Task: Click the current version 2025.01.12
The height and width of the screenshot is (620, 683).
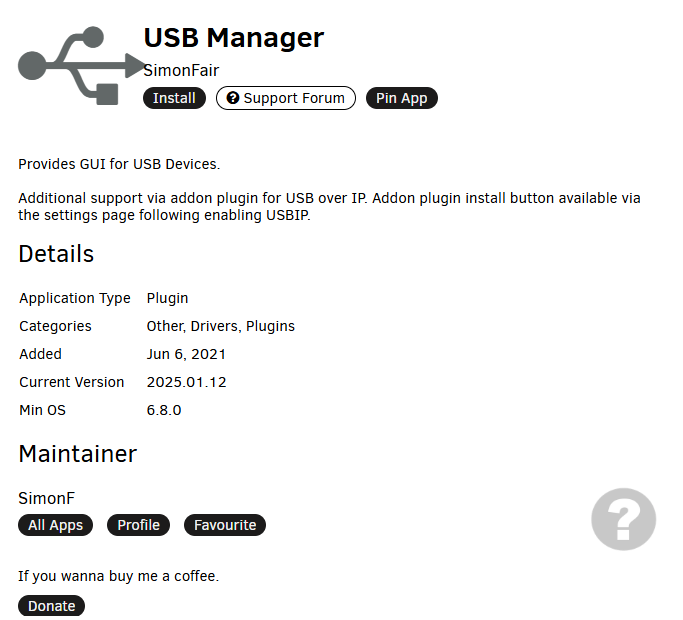Action: point(186,382)
